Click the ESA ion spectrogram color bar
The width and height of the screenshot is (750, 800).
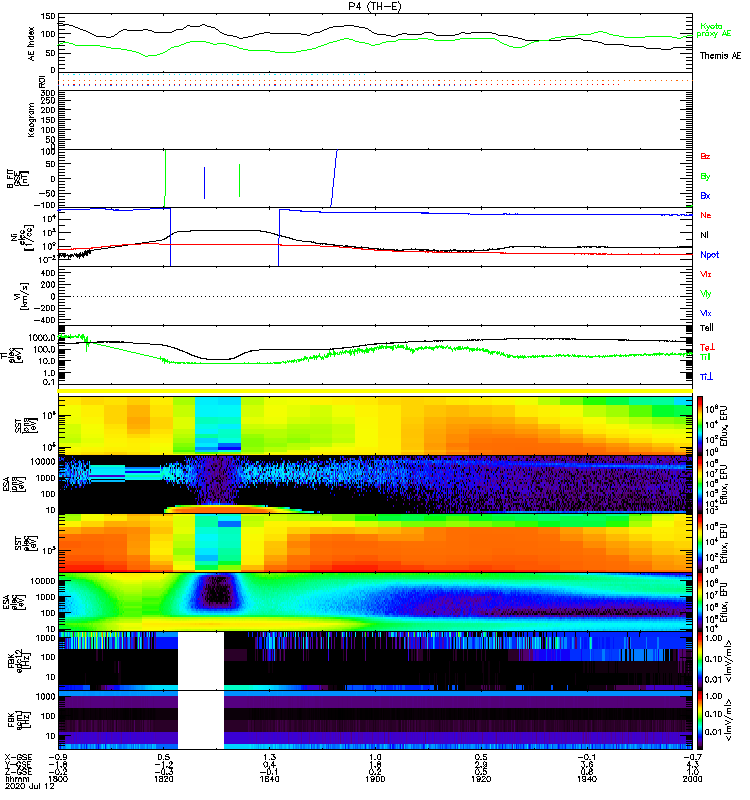tap(700, 484)
